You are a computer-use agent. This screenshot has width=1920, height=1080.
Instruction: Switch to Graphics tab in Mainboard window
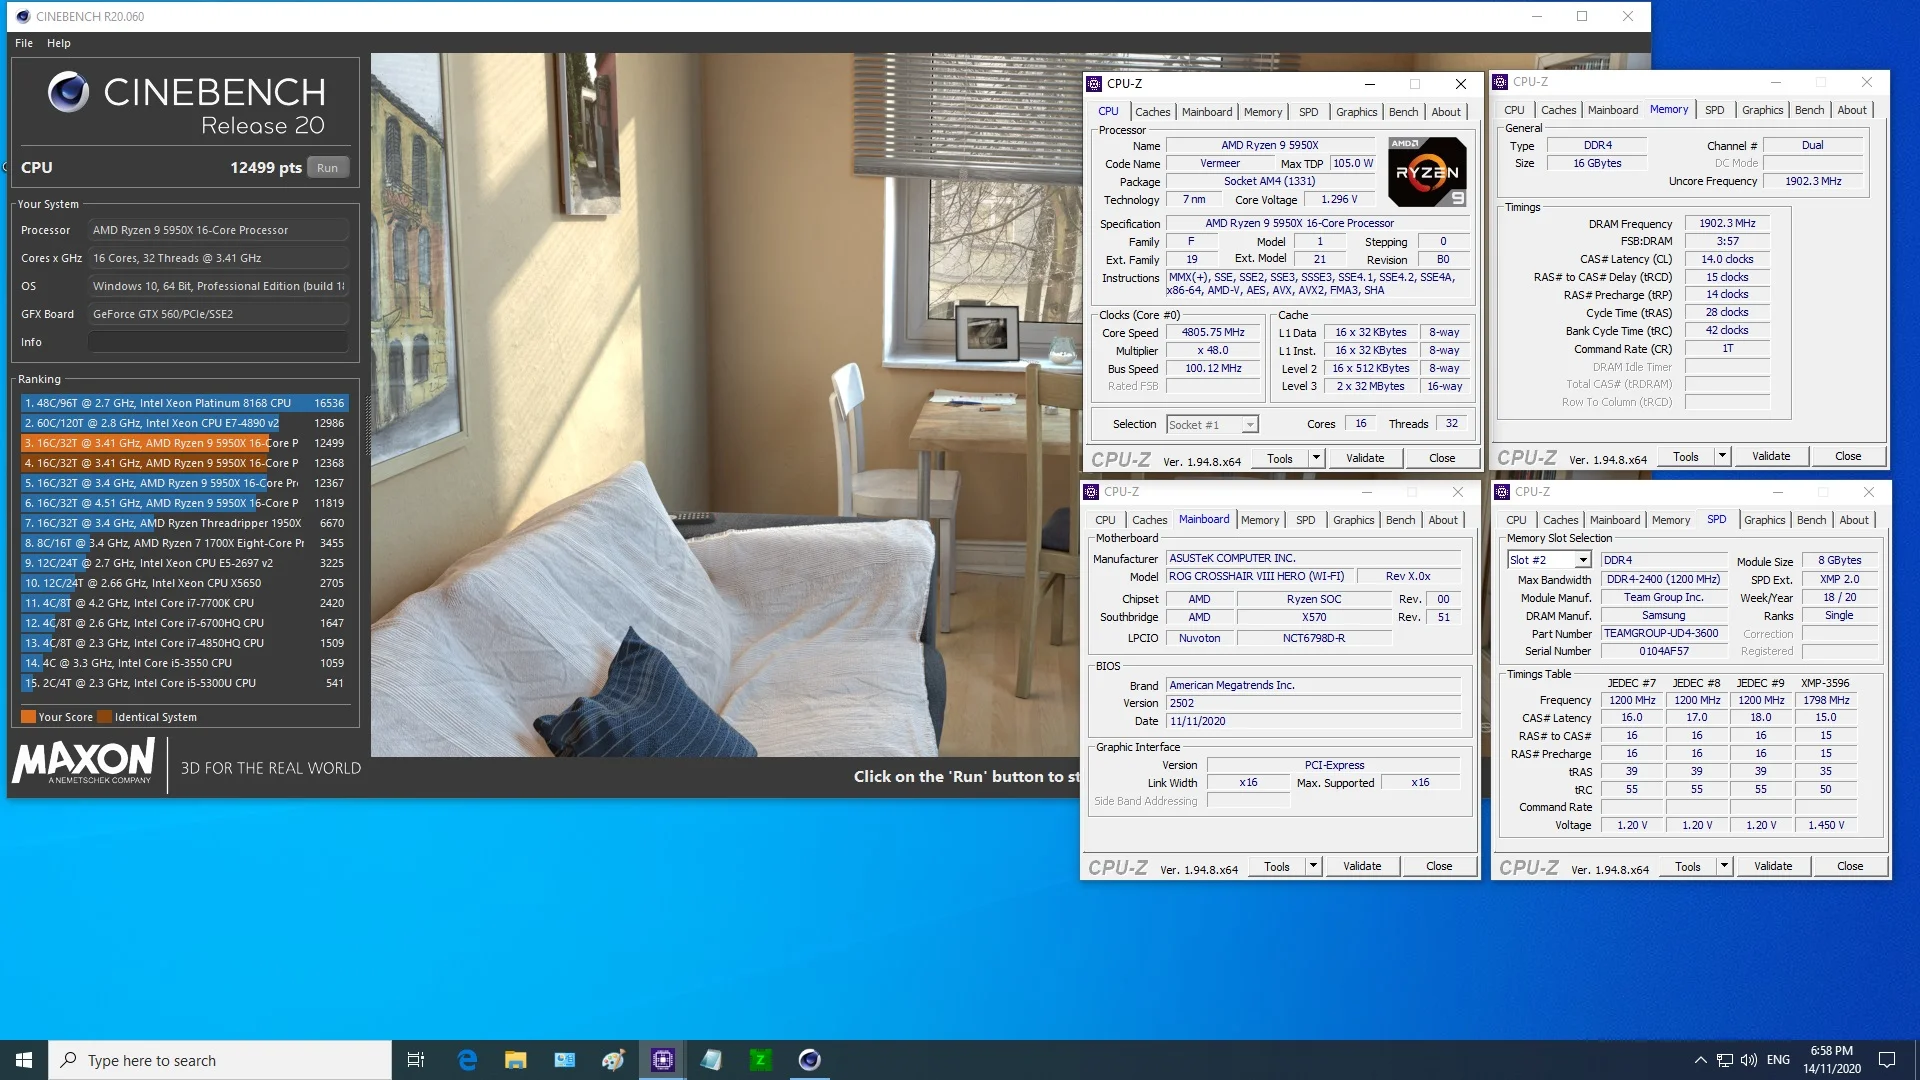(1353, 520)
